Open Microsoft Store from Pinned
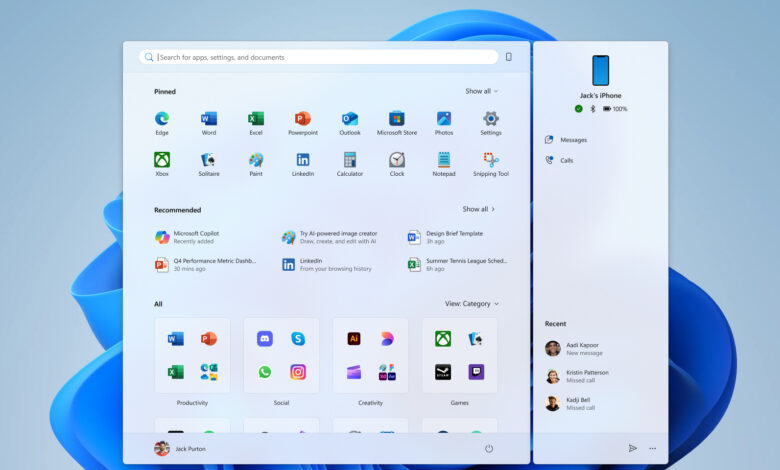 point(397,122)
